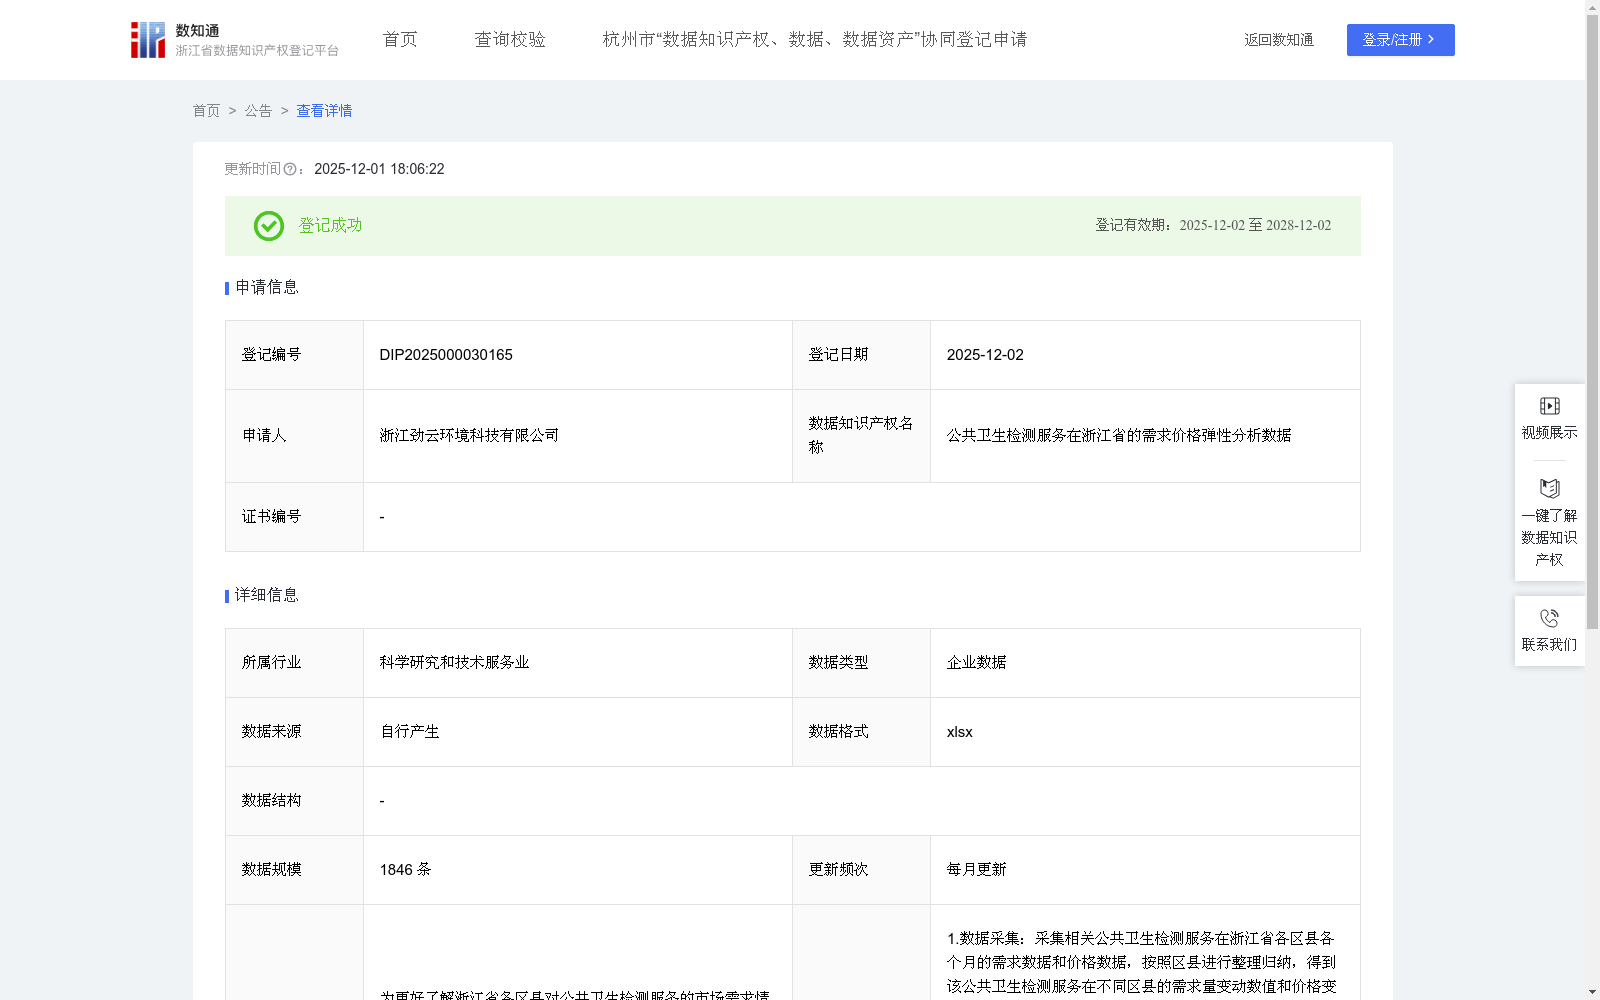Click the 1846 条 data scale value
1600x1000 pixels.
coord(405,870)
